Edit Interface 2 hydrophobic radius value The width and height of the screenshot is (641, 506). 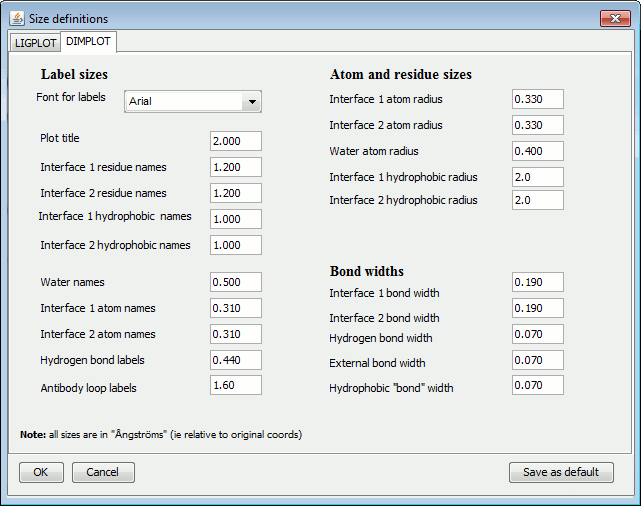538,200
